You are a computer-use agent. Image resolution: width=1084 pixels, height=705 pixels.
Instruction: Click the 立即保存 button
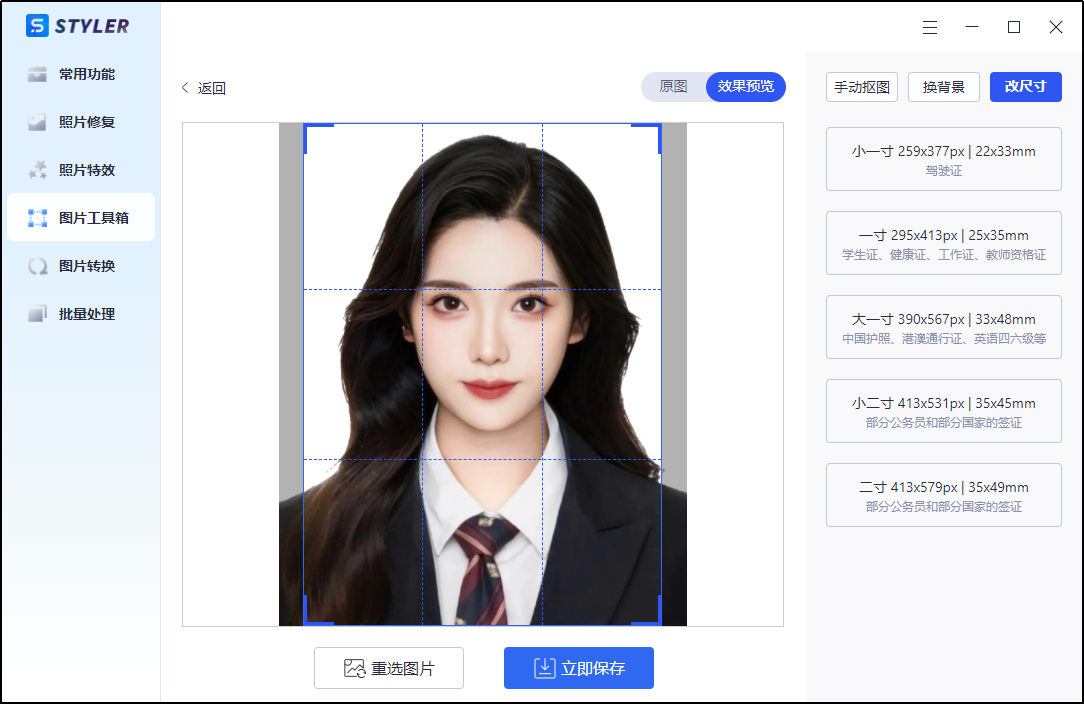579,668
